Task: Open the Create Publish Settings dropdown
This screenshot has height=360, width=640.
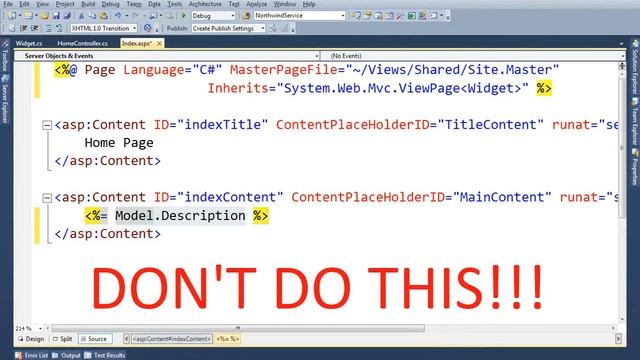Action: point(228,28)
